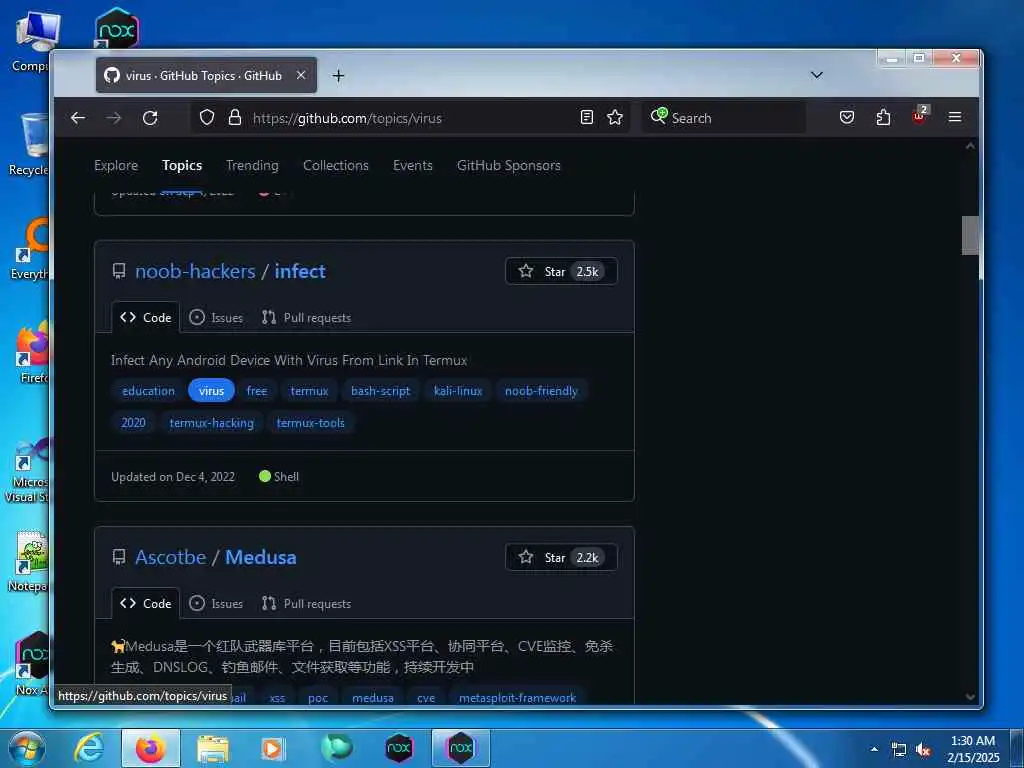Open Windows Explorer folder on taskbar
The image size is (1024, 768).
pyautogui.click(x=212, y=748)
